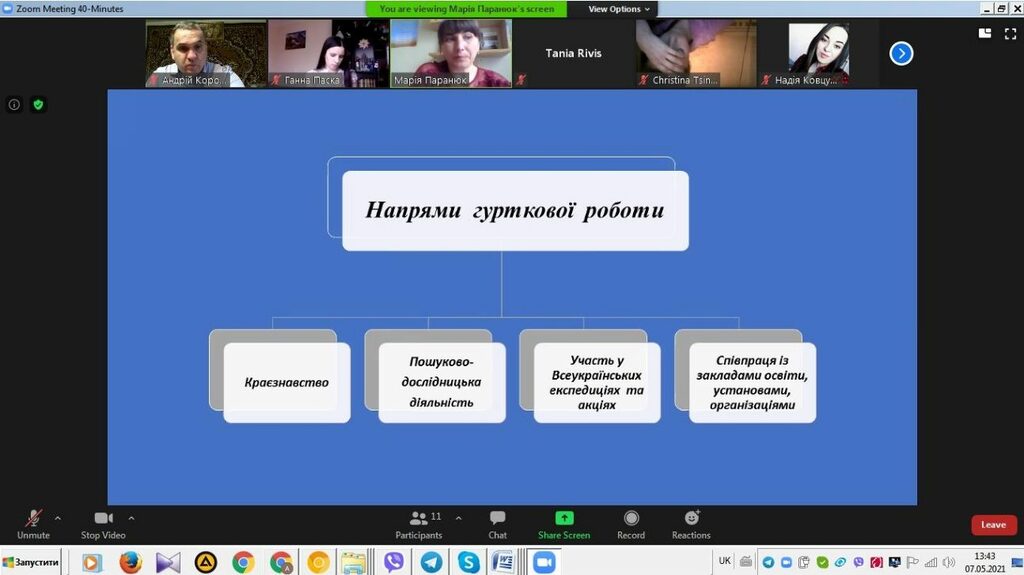Show next participants with the blue arrow

tap(901, 53)
